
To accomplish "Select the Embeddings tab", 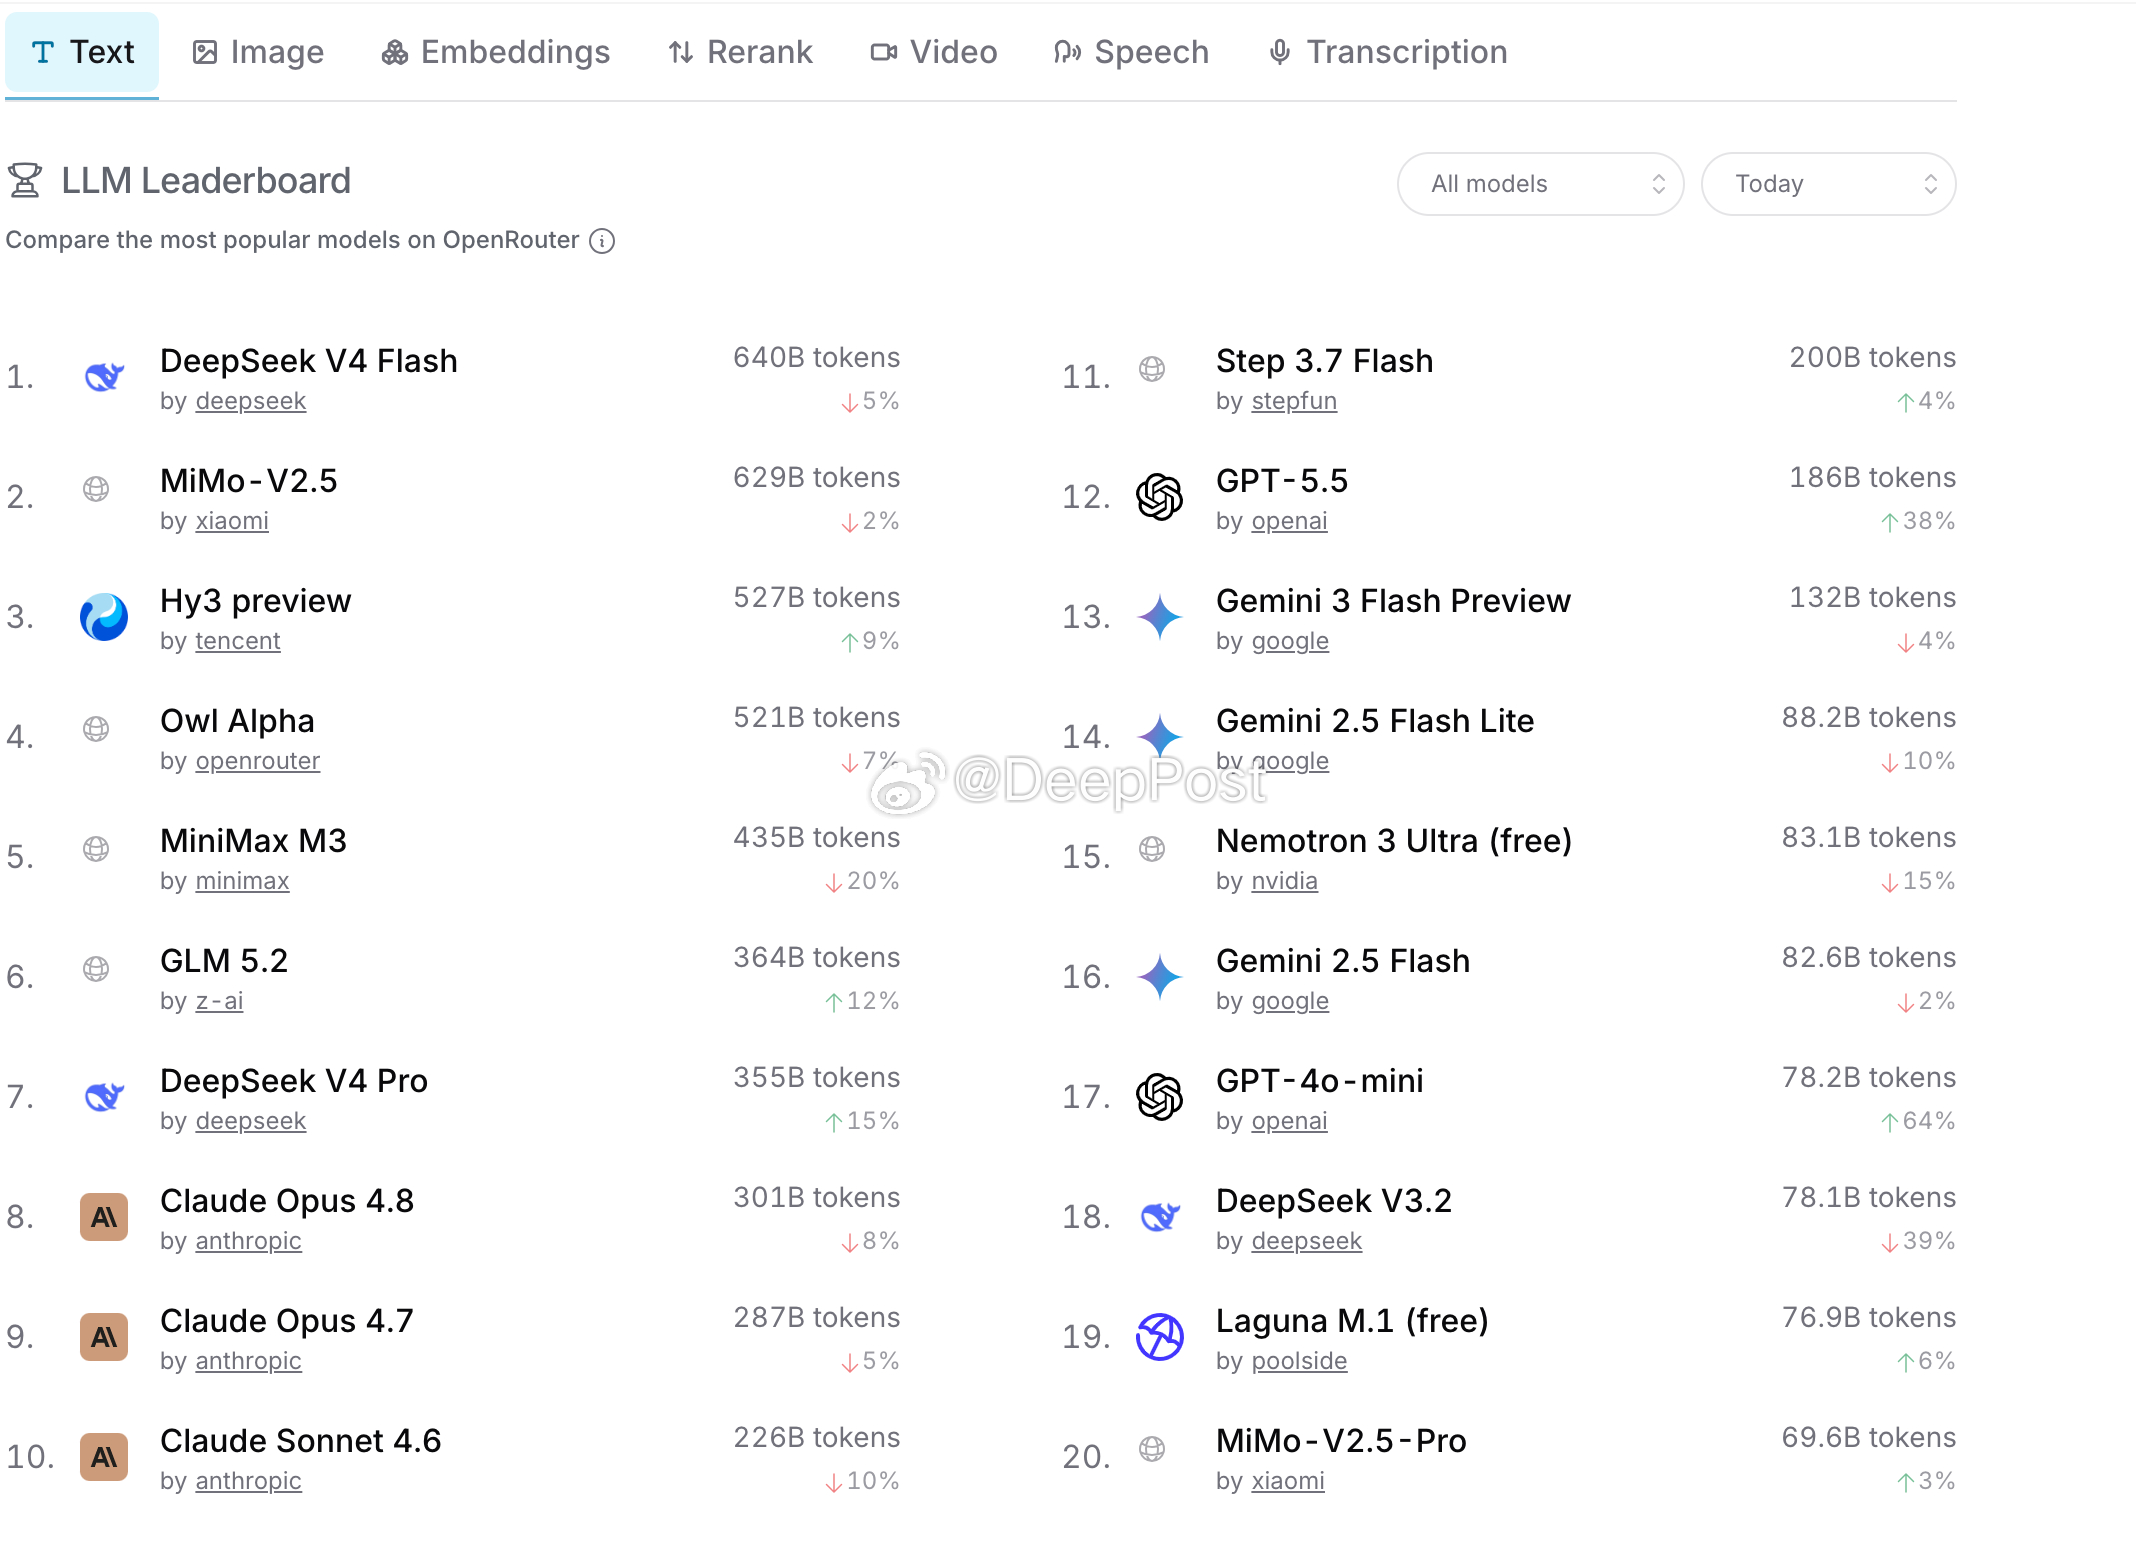I will pos(496,52).
